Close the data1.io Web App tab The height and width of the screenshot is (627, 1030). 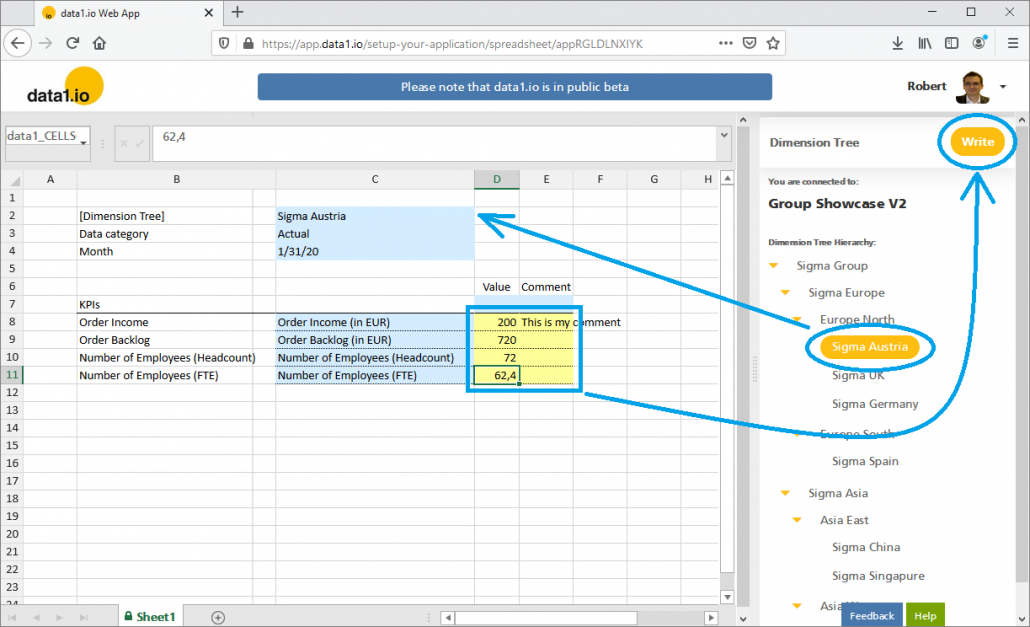click(x=209, y=12)
